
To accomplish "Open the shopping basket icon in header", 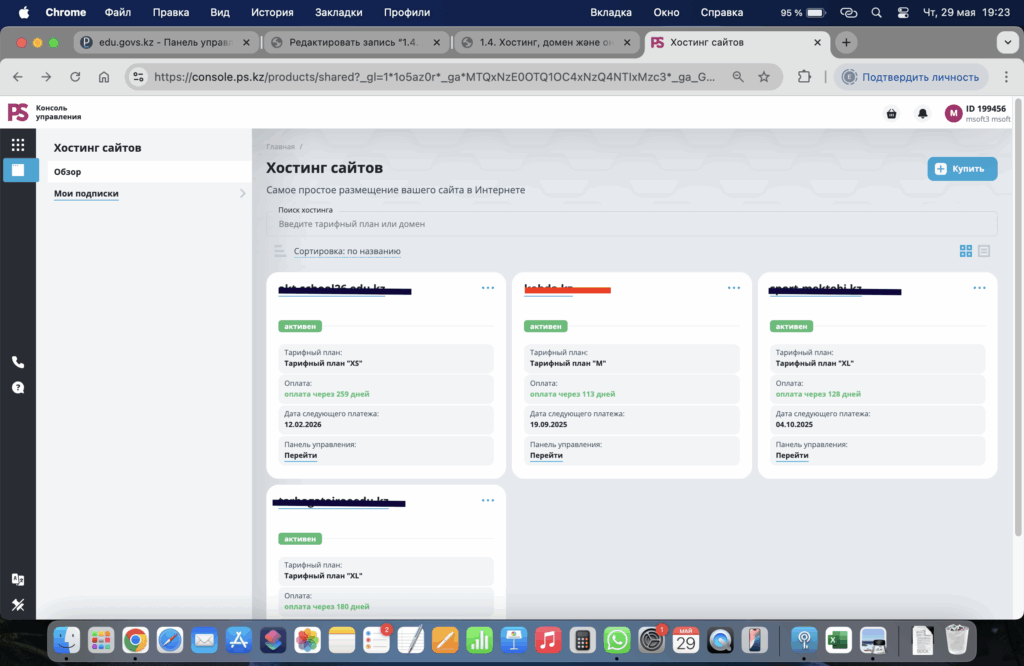I will coord(891,114).
